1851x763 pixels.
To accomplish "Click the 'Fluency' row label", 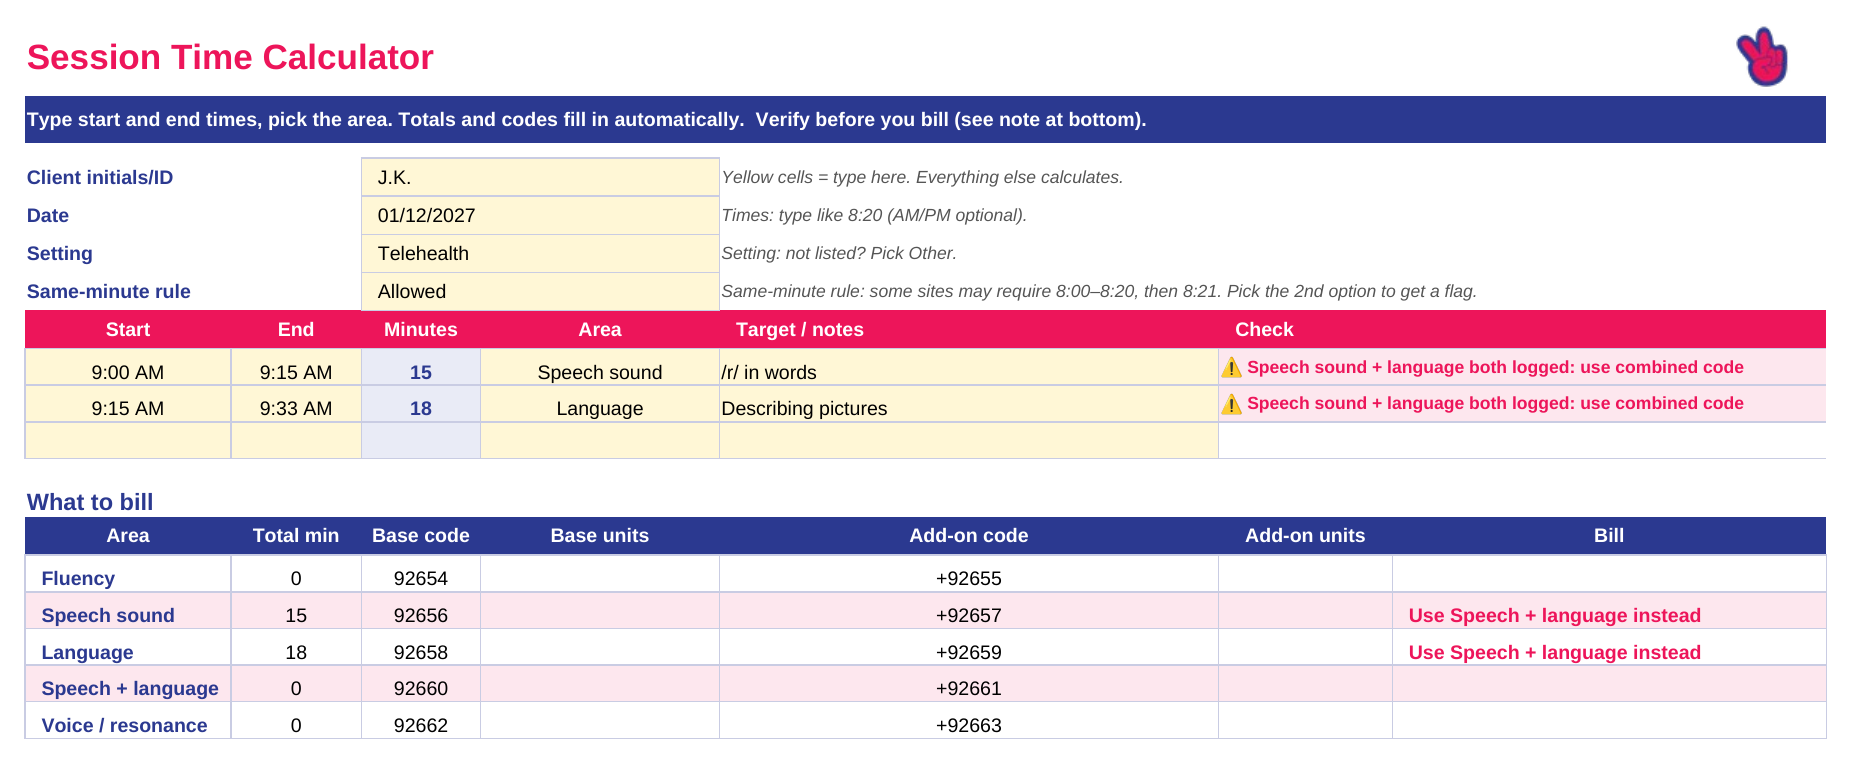I will tap(78, 578).
